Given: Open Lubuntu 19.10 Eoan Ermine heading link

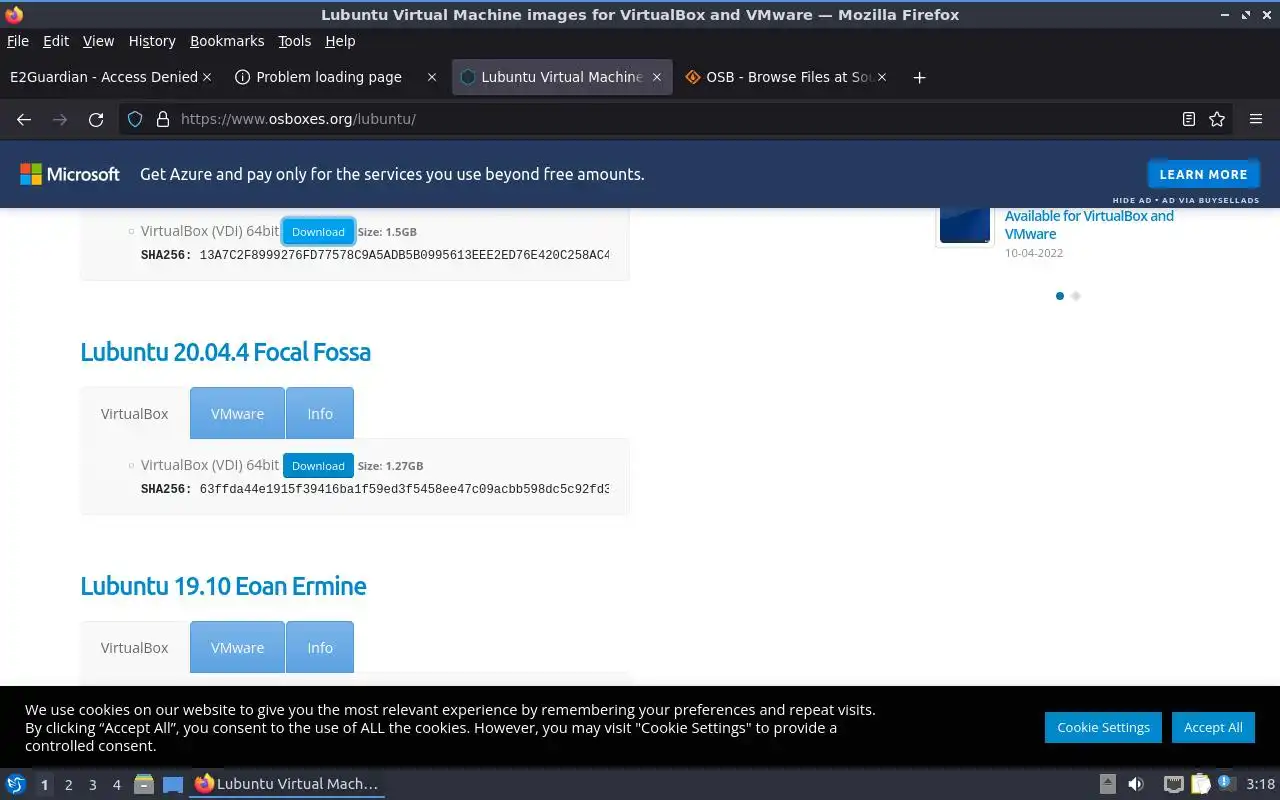Looking at the screenshot, I should coord(223,586).
